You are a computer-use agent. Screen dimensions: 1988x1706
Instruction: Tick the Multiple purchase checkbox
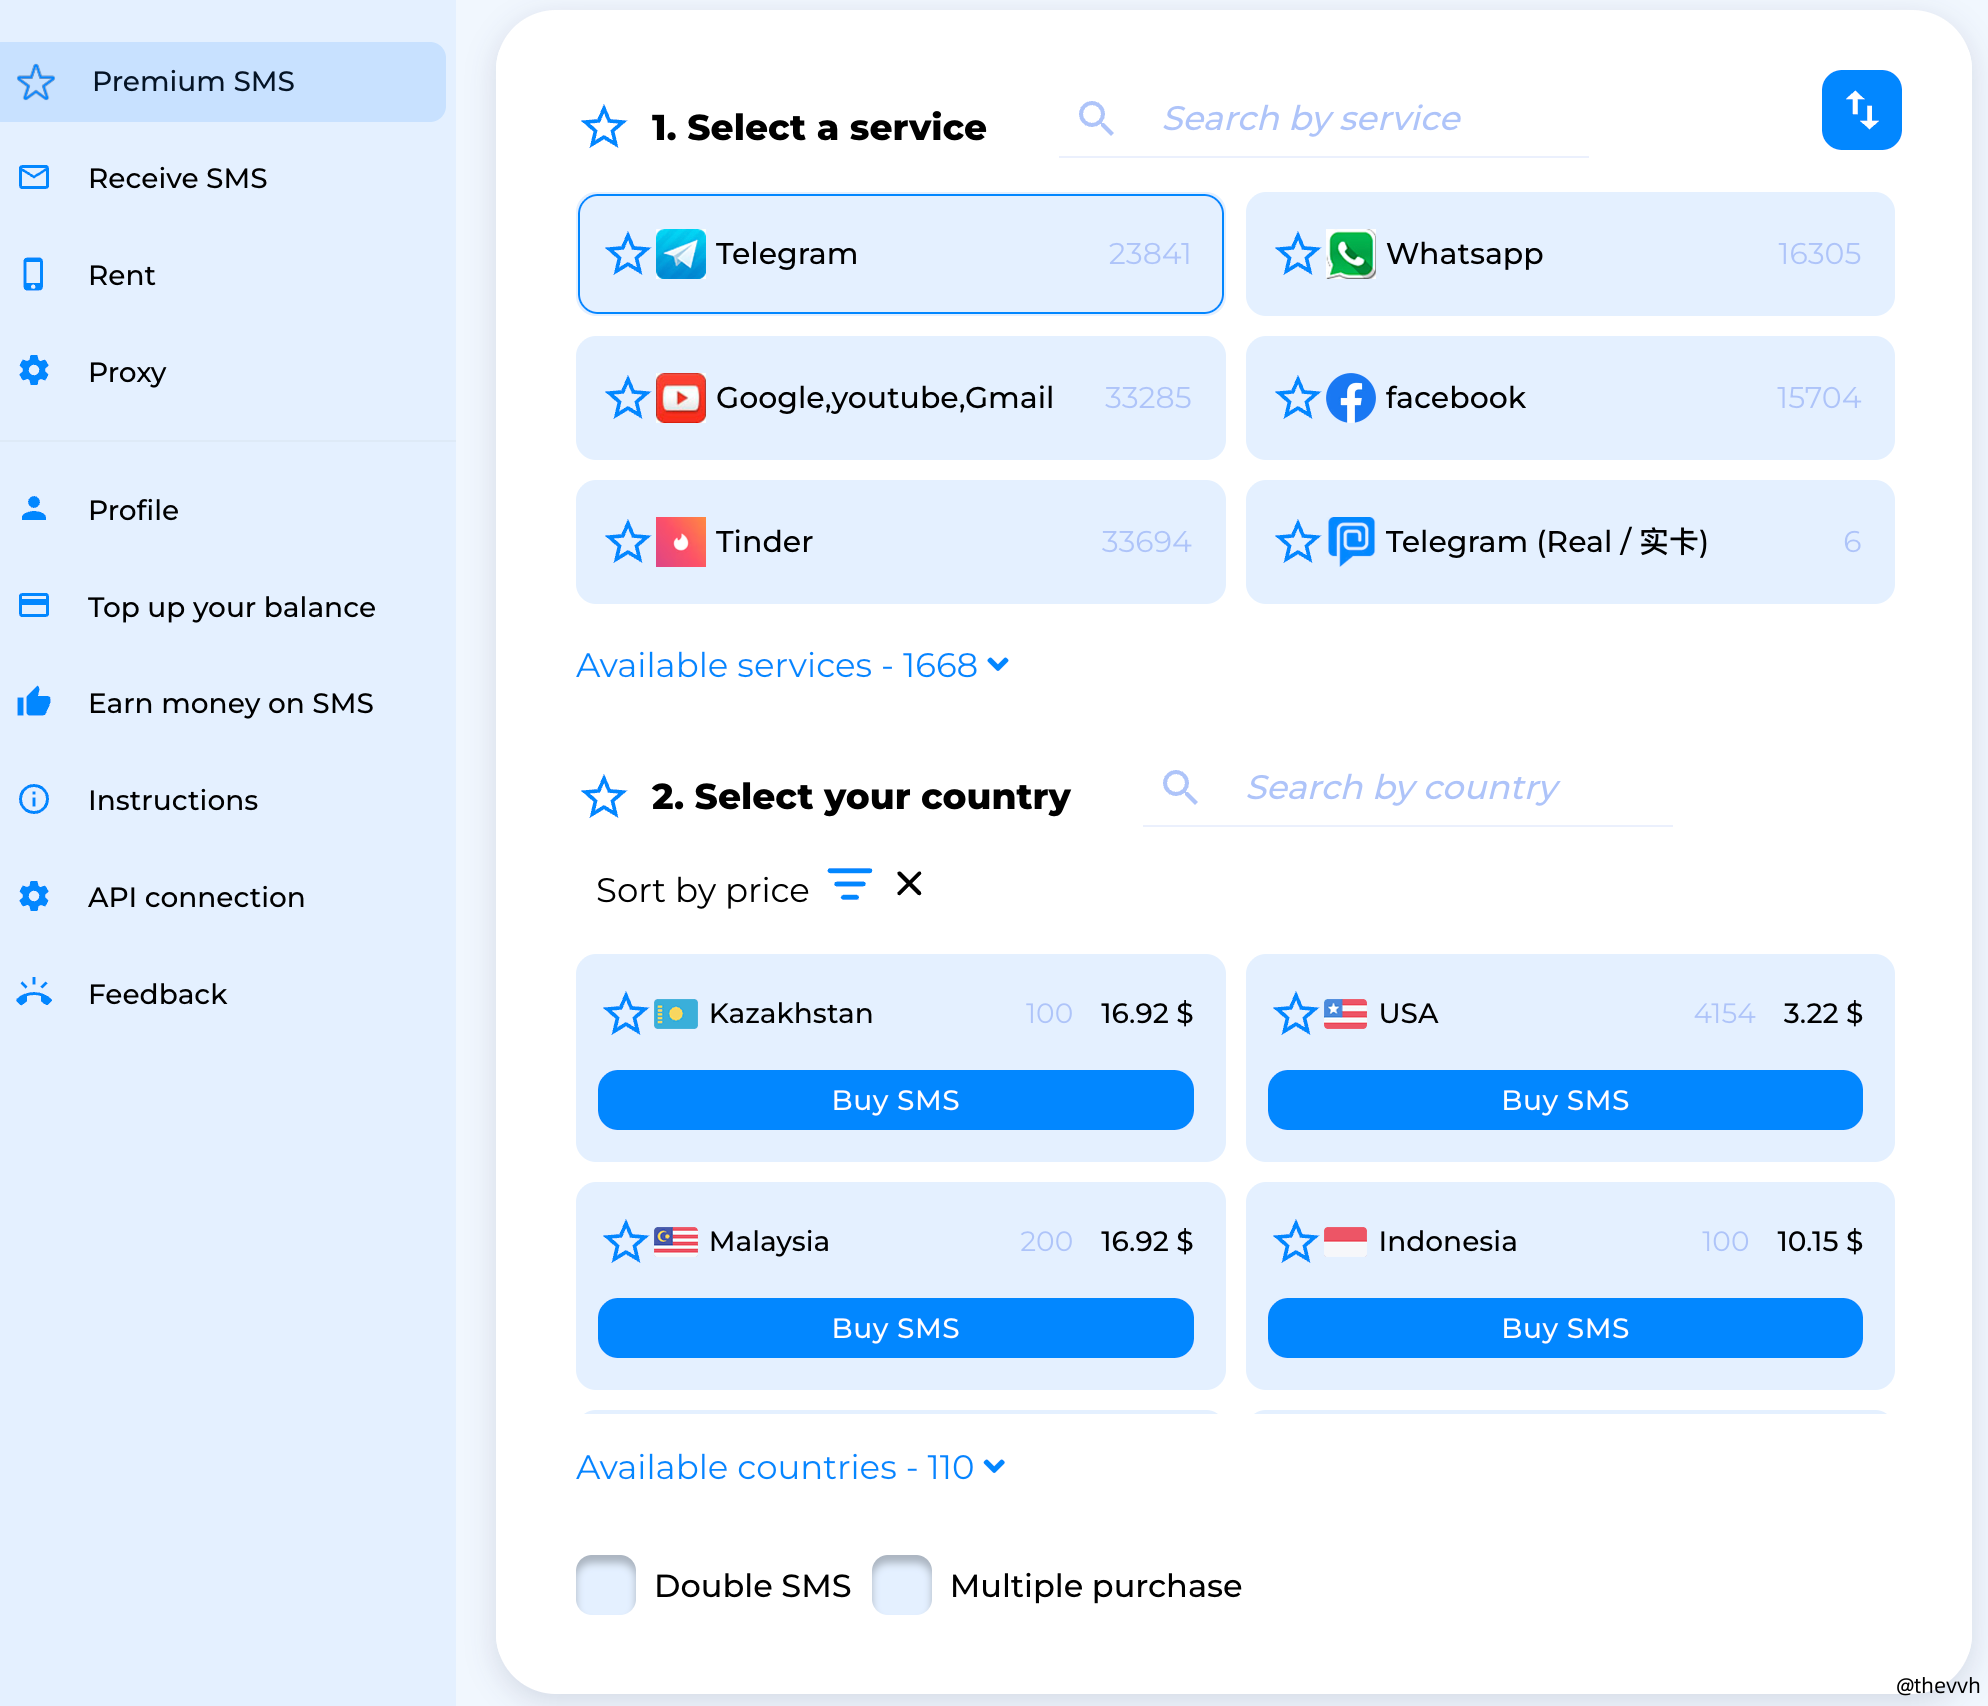pyautogui.click(x=901, y=1585)
